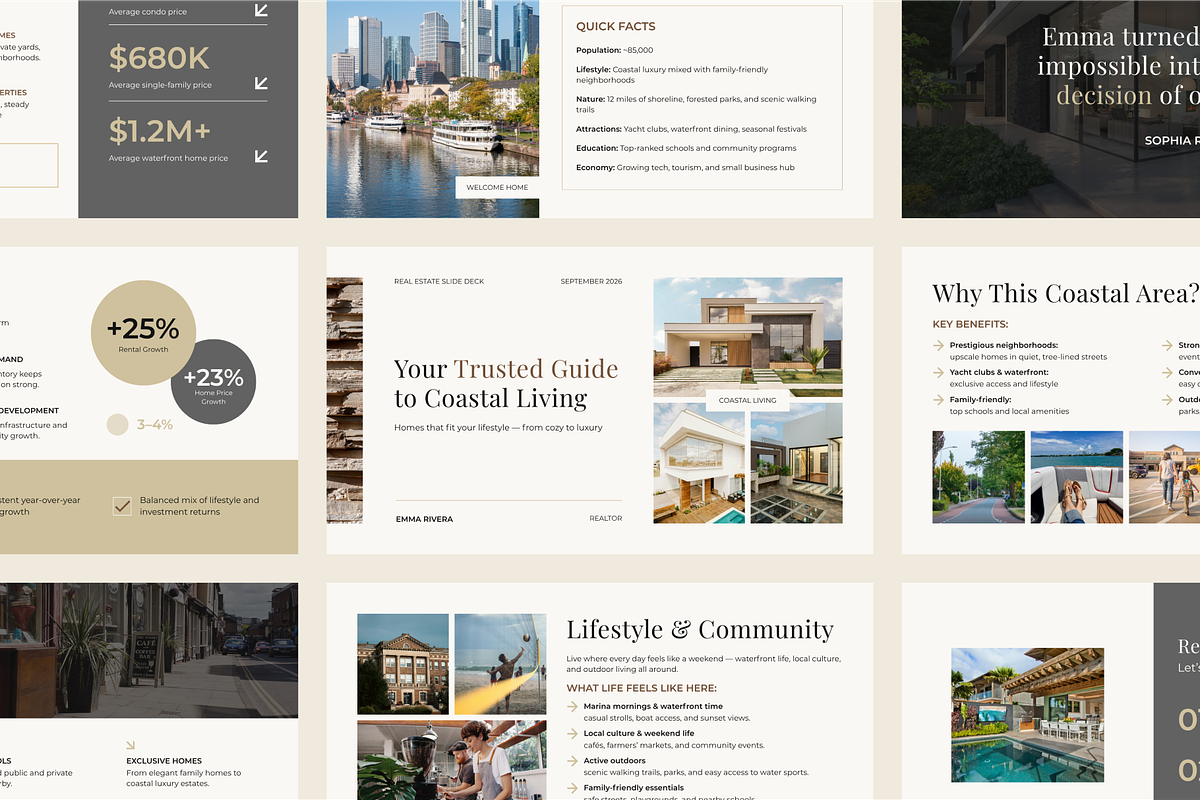Image resolution: width=1200 pixels, height=800 pixels.
Task: Click the arrow bullet next to Marina mornings & waterfront time
Action: [573, 706]
